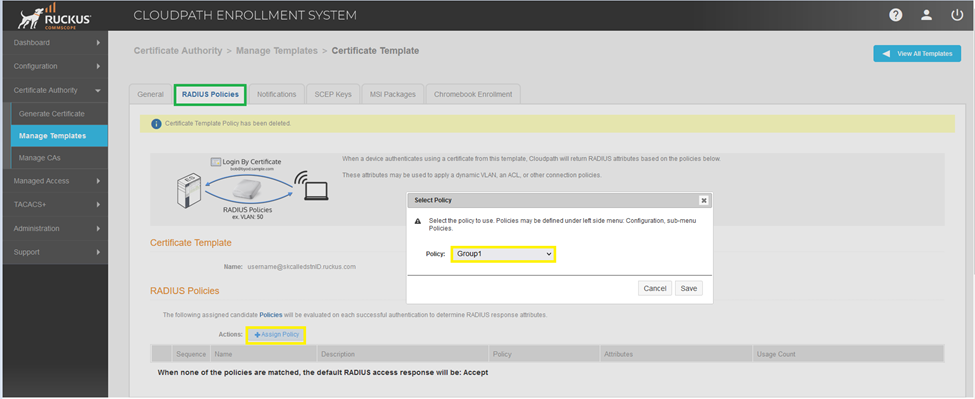The height and width of the screenshot is (399, 975).
Task: Open the Policies link in description
Action: [270, 315]
